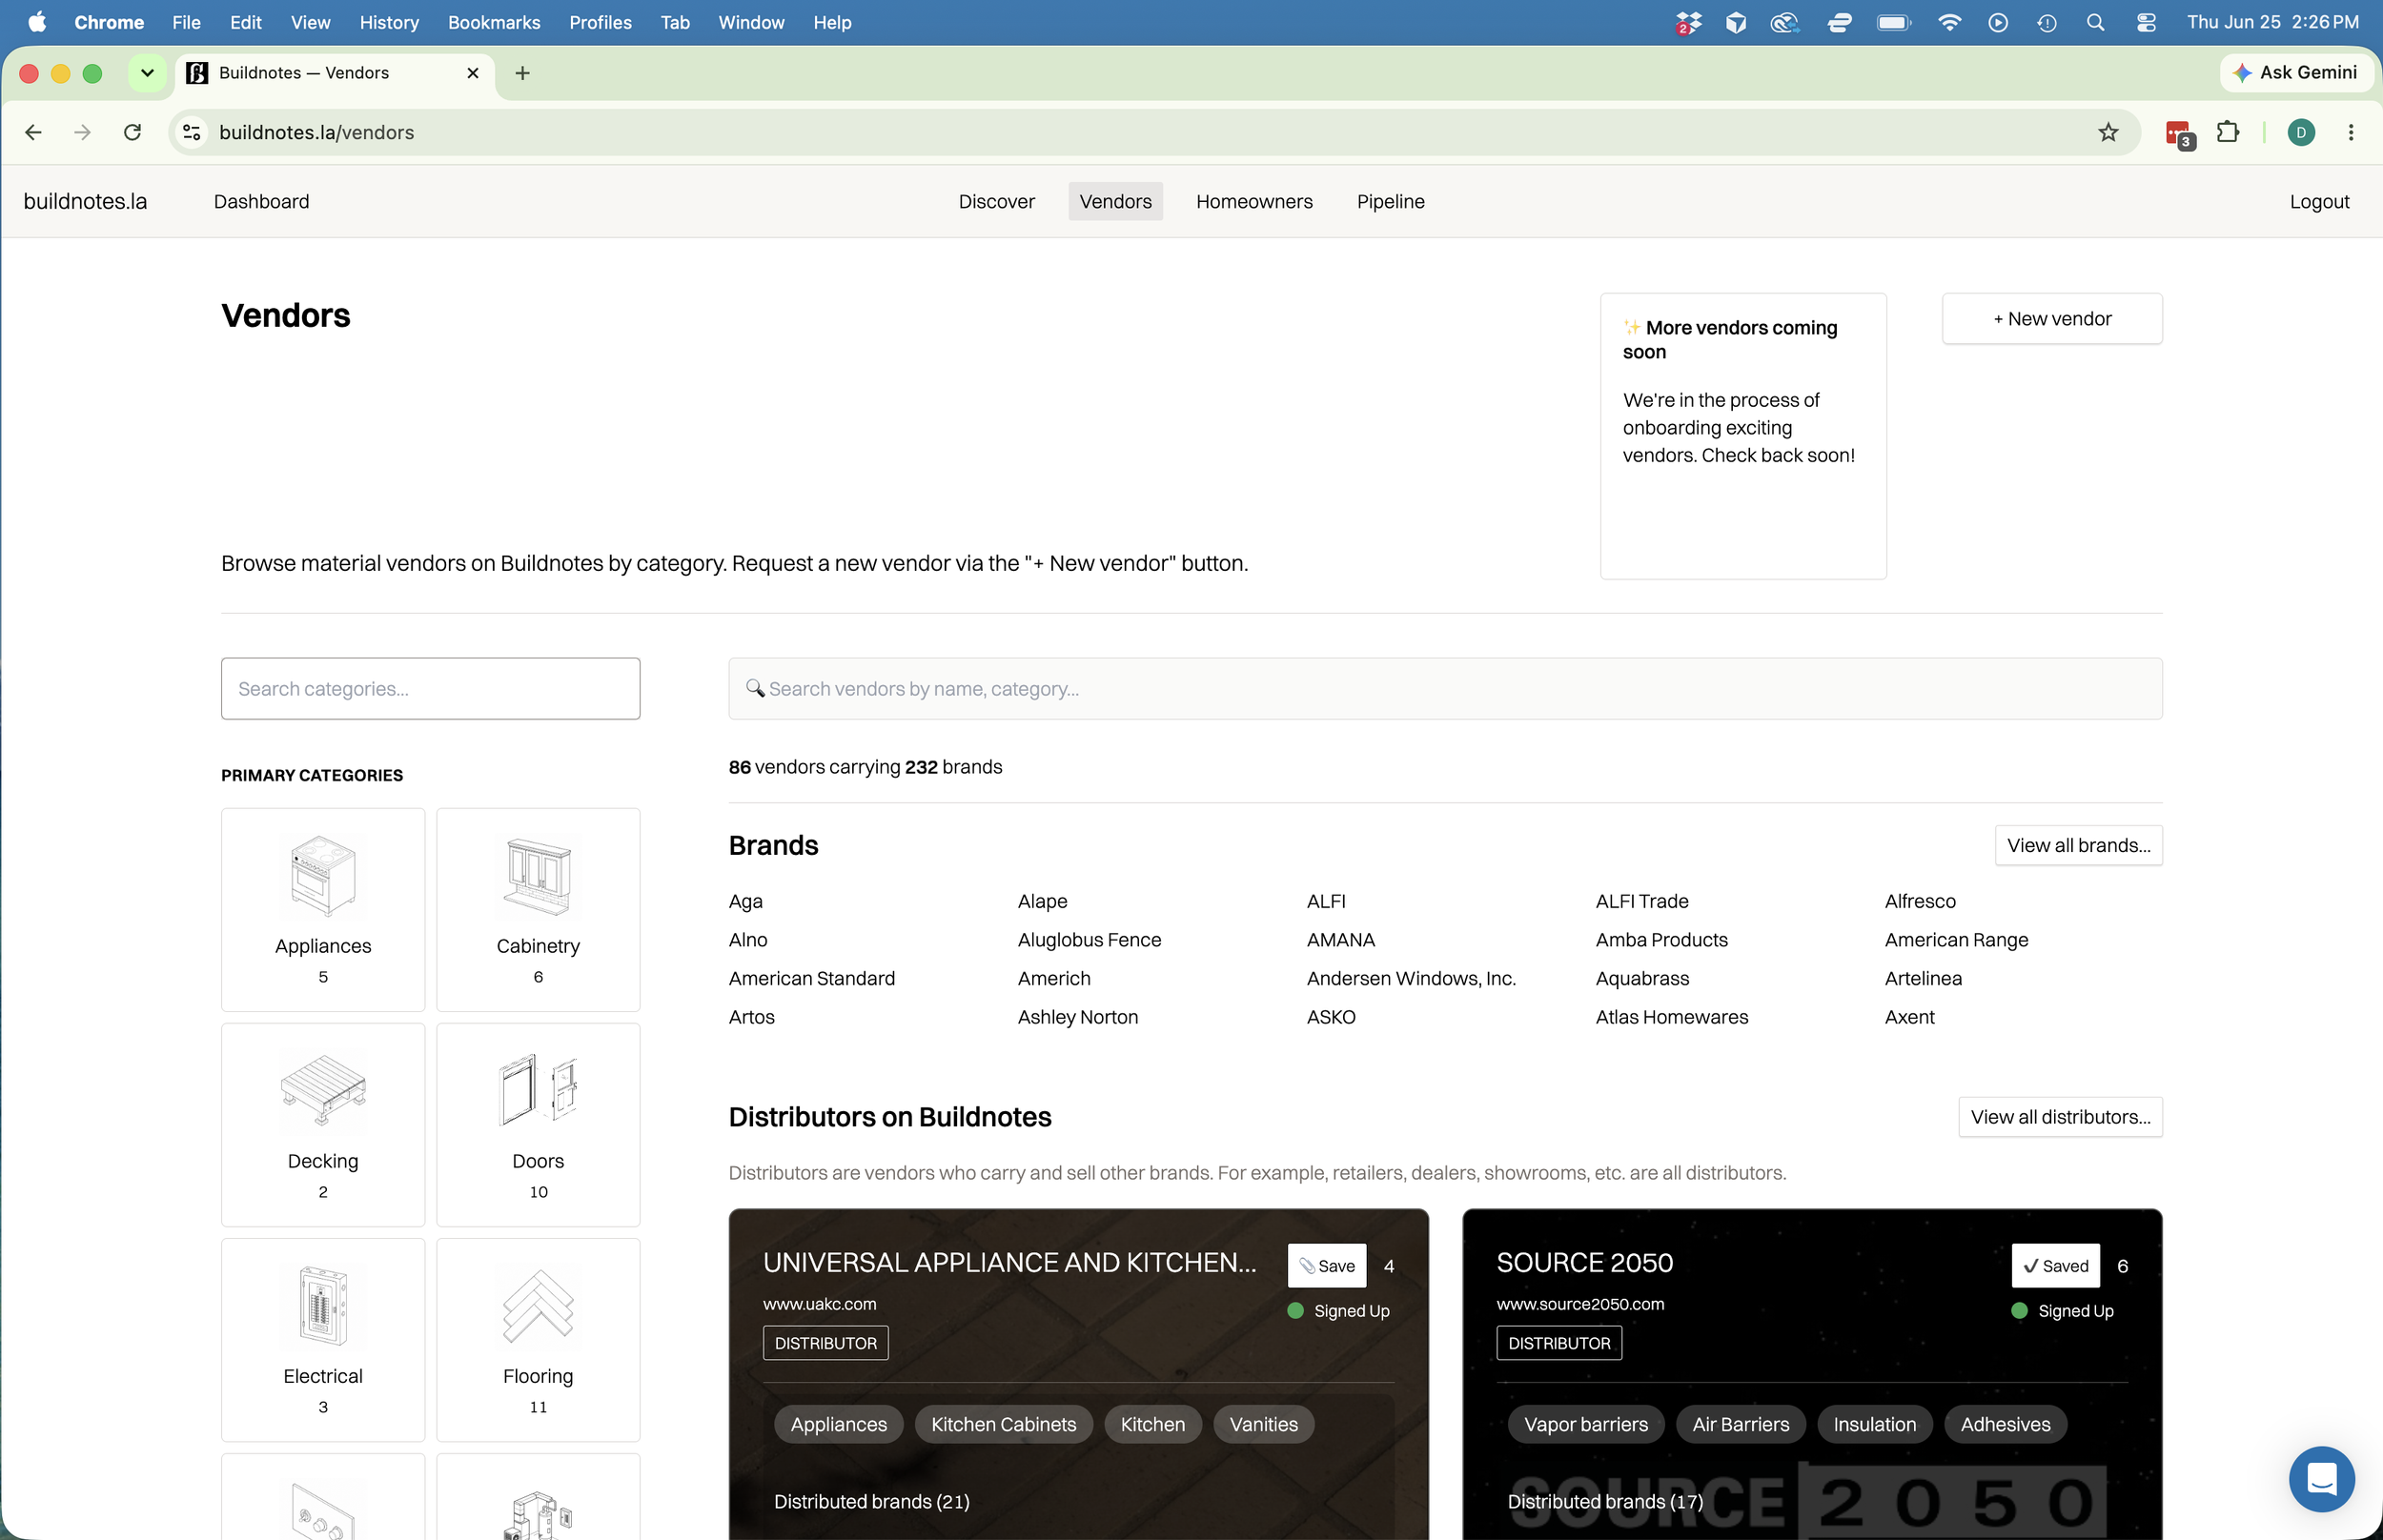Screen dimensions: 2383x1540
Task: Open the Andersen Windows, Inc. brand
Action: [x=1411, y=978]
